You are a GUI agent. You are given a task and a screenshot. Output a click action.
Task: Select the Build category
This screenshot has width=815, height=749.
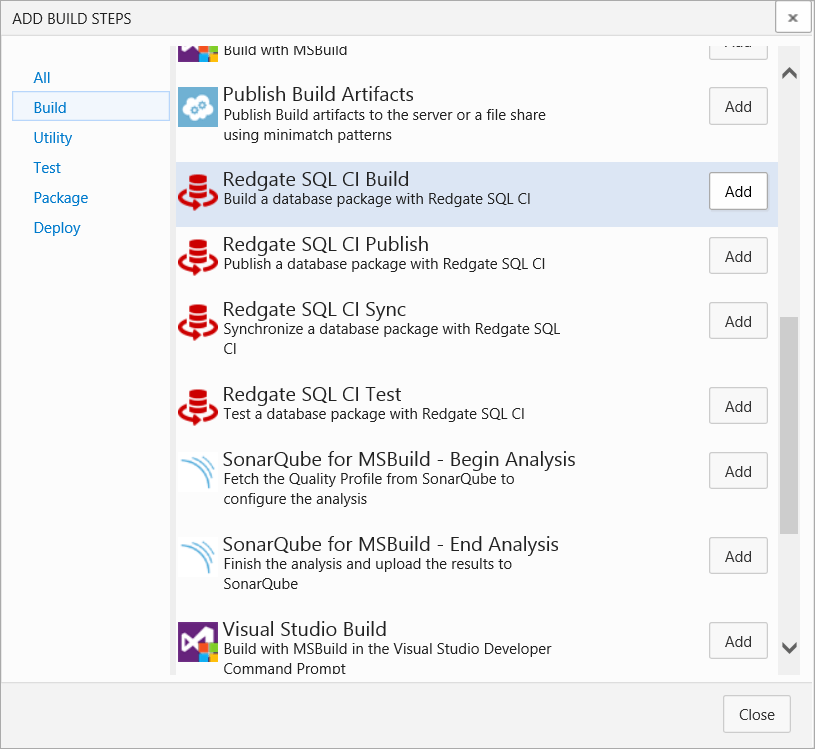click(91, 107)
